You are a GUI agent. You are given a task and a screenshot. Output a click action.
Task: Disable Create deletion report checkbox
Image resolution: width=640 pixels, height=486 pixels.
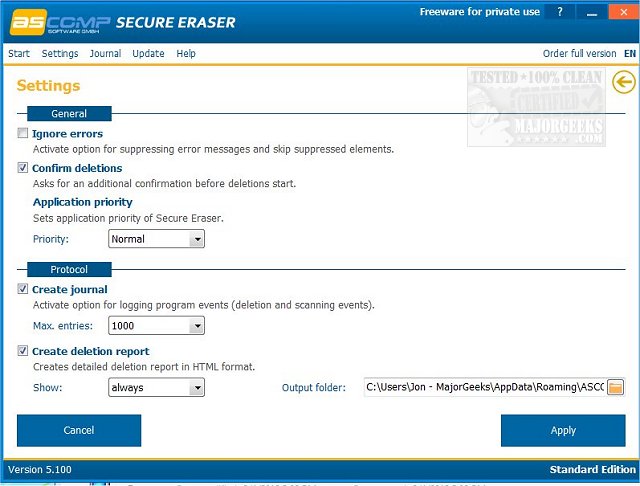22,351
